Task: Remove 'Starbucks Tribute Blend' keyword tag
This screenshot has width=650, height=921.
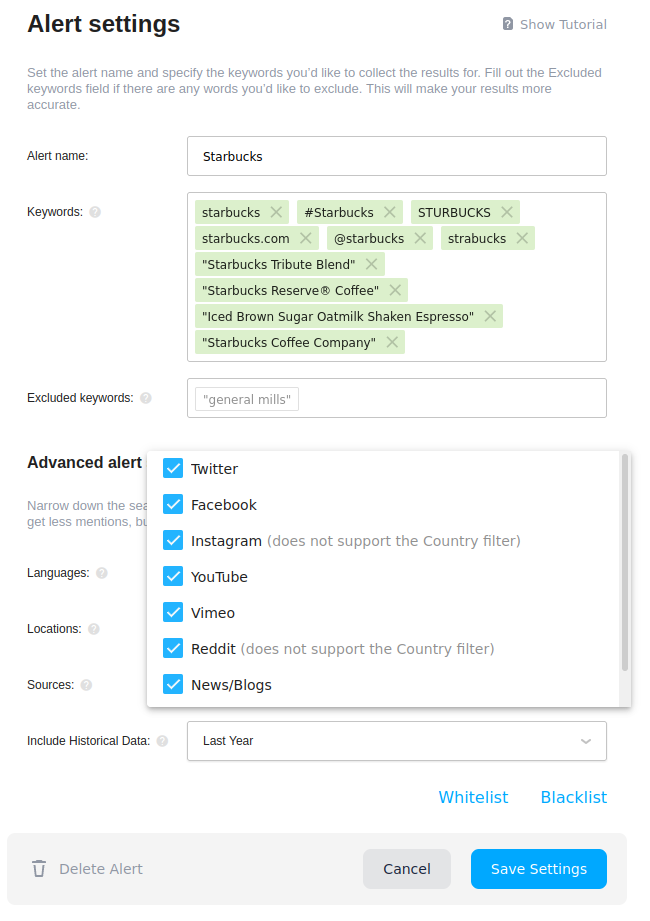Action: [x=371, y=264]
